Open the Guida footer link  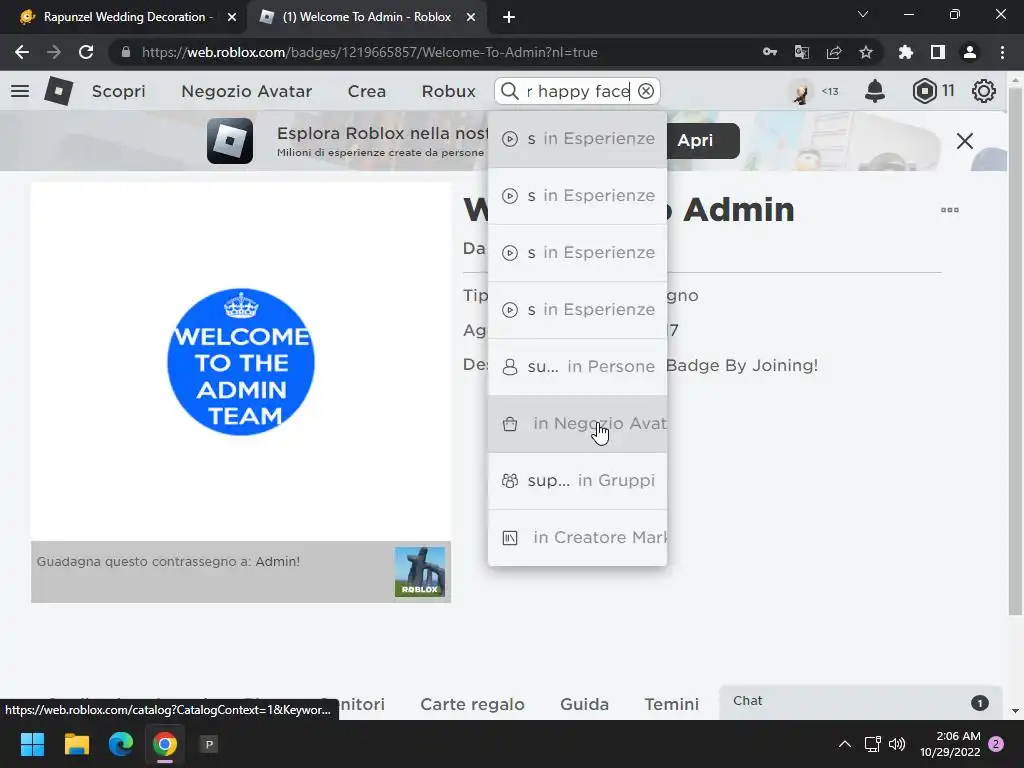[x=584, y=704]
